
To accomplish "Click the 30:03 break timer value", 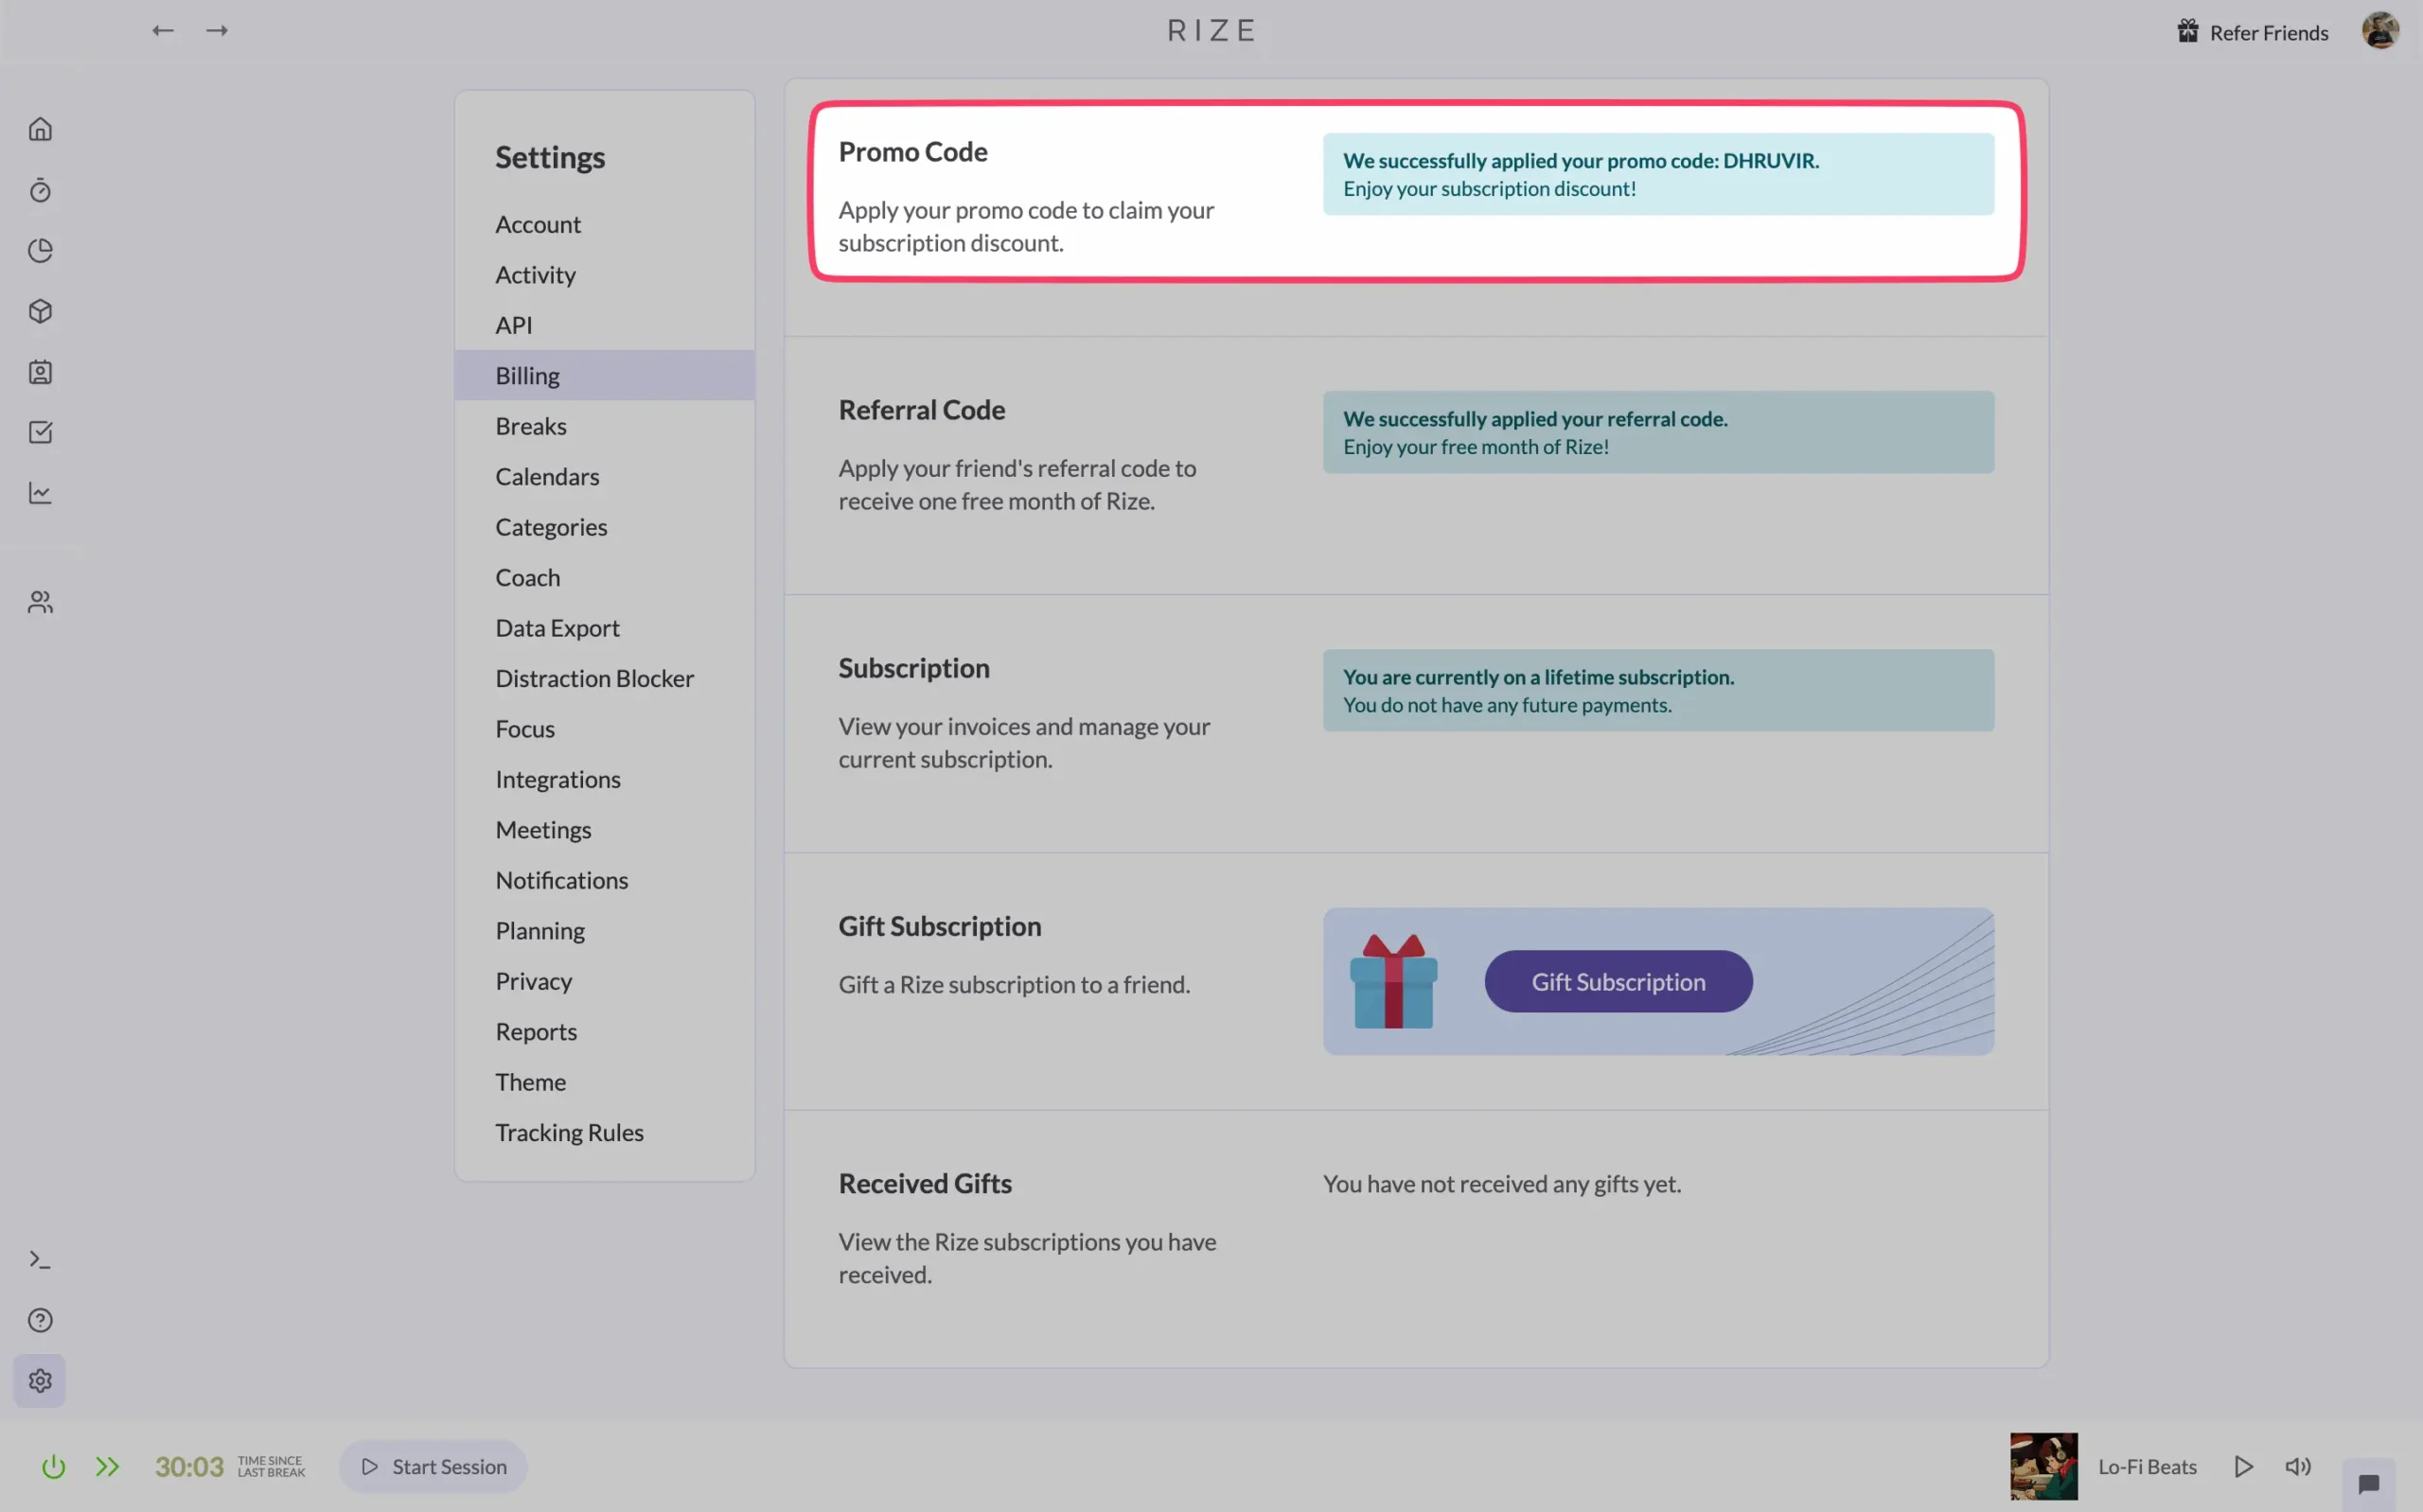I will (189, 1467).
